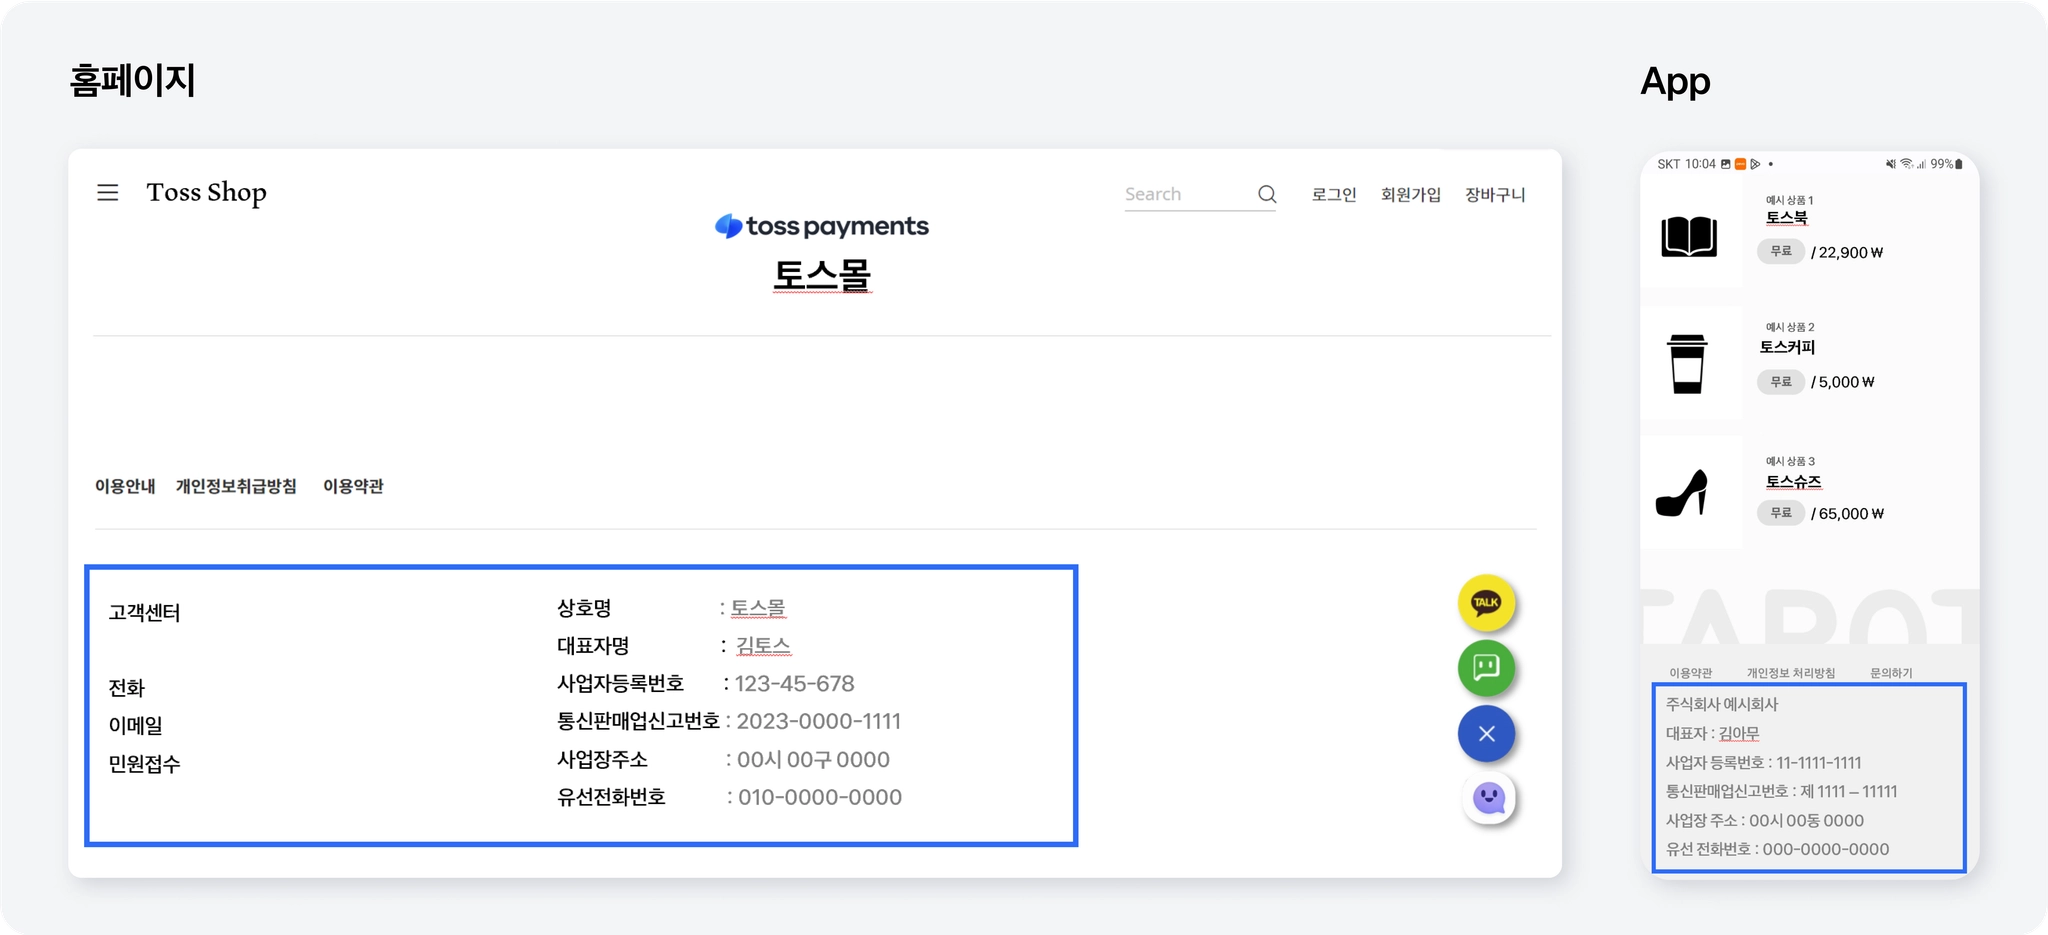Click the search magnifier icon
Screen dimensions: 2048x935
[1267, 194]
